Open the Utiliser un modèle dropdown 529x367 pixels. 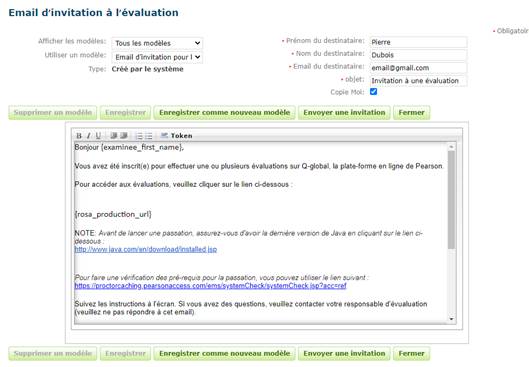click(x=157, y=57)
